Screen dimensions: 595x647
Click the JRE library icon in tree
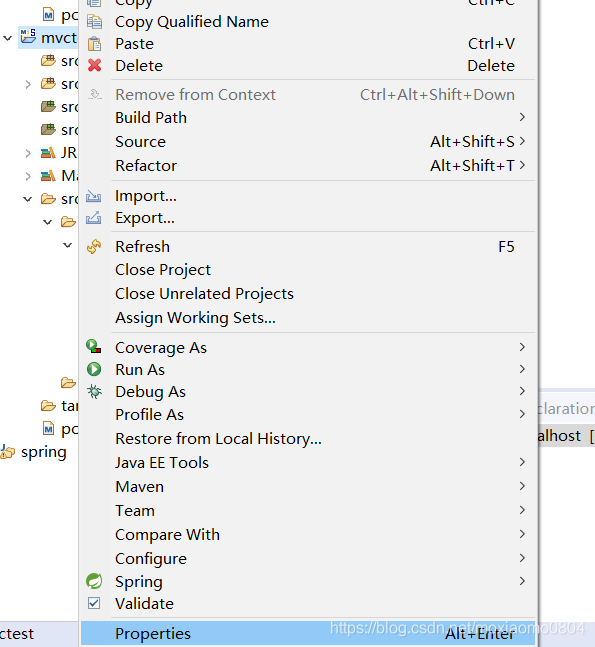tap(48, 153)
